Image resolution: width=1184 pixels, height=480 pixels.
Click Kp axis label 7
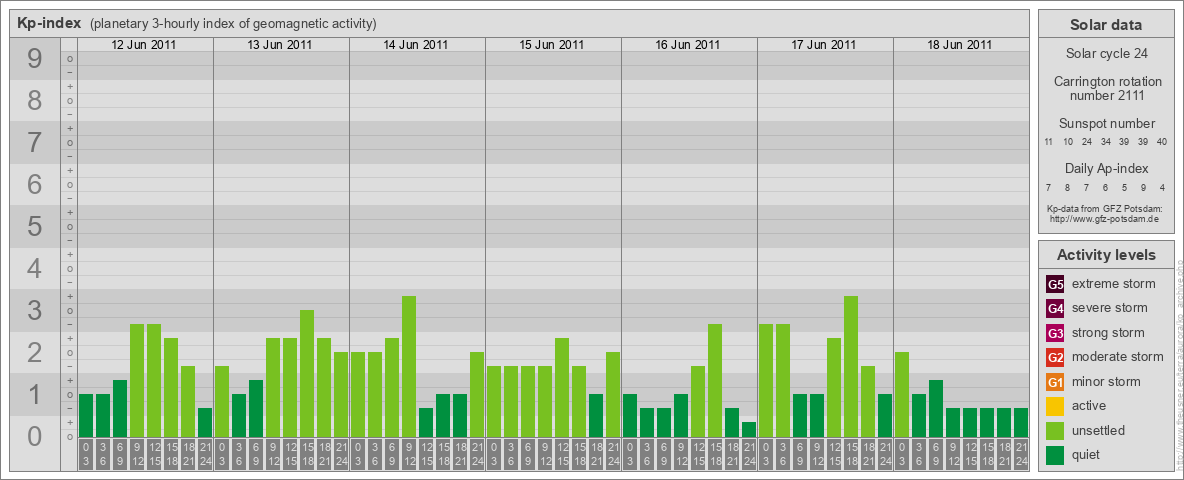34,142
